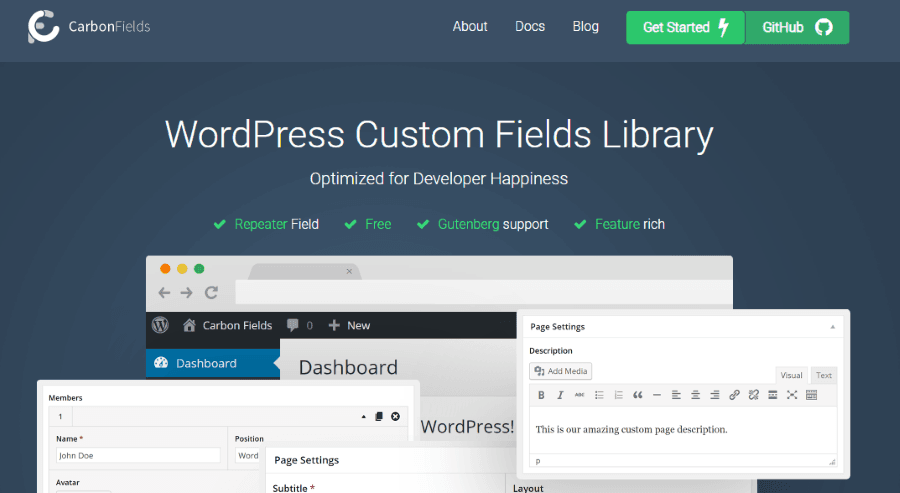Switch to the Visual editor tab

click(792, 375)
